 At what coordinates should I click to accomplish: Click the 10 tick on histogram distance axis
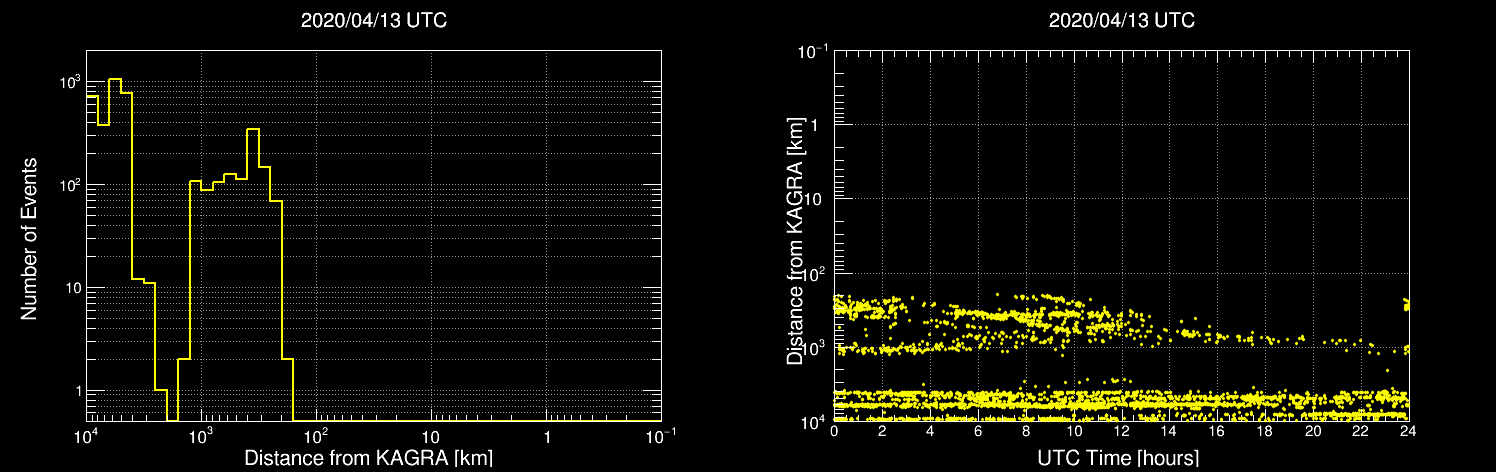point(431,439)
